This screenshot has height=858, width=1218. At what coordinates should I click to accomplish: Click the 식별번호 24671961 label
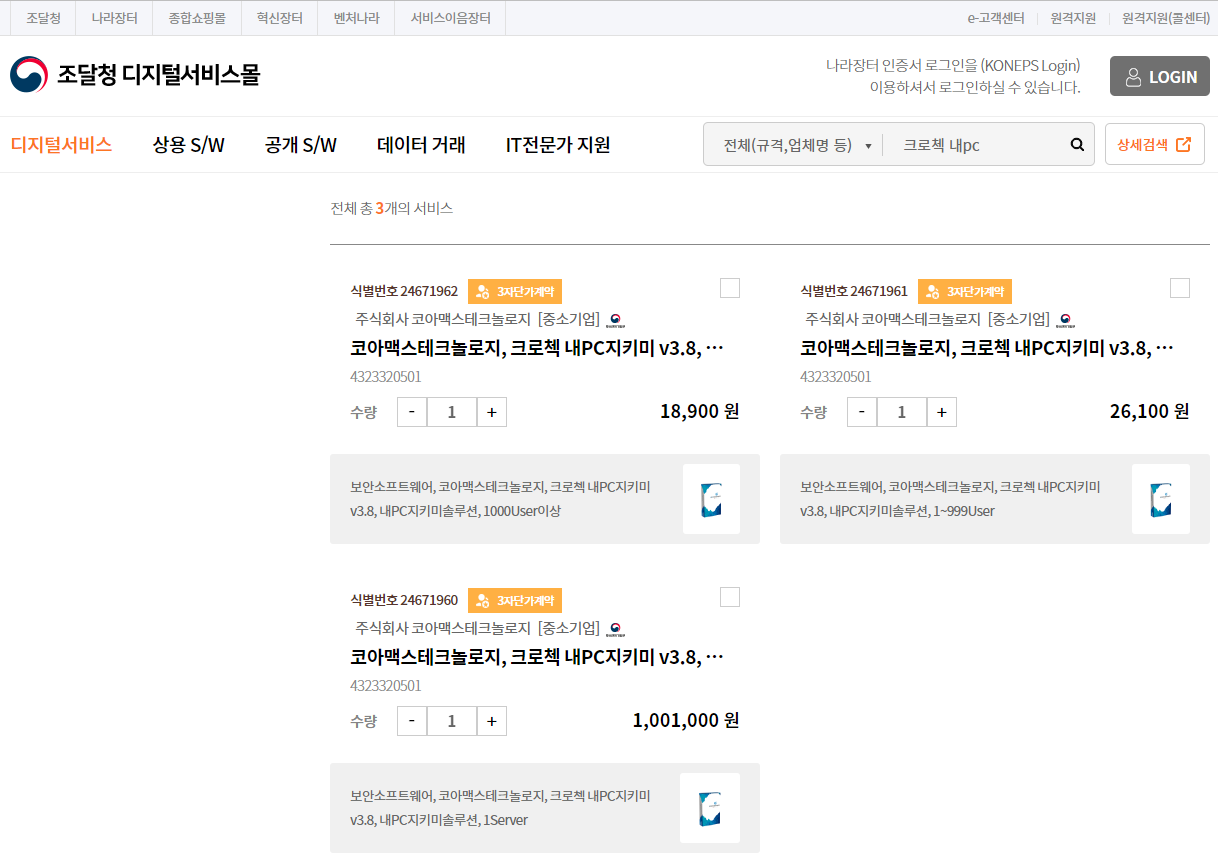[x=854, y=292]
